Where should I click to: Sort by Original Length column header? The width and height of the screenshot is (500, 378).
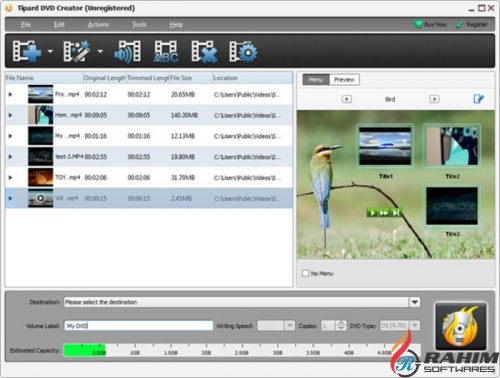(x=104, y=78)
